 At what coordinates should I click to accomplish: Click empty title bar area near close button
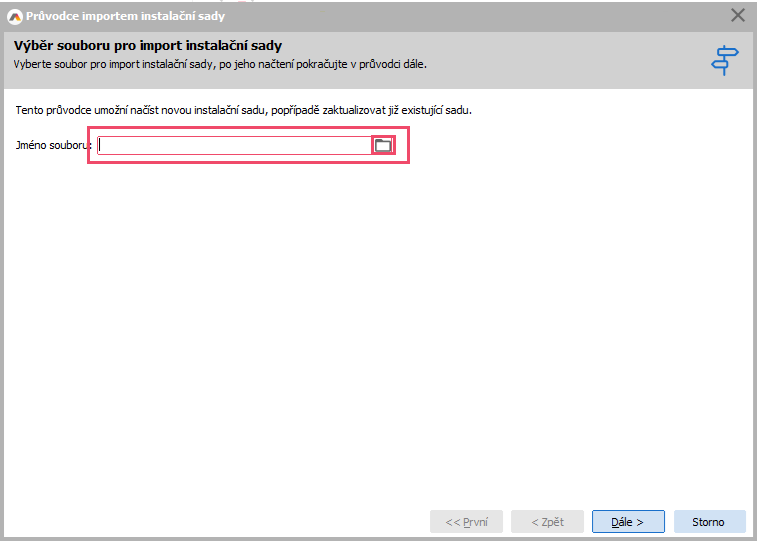pos(600,15)
